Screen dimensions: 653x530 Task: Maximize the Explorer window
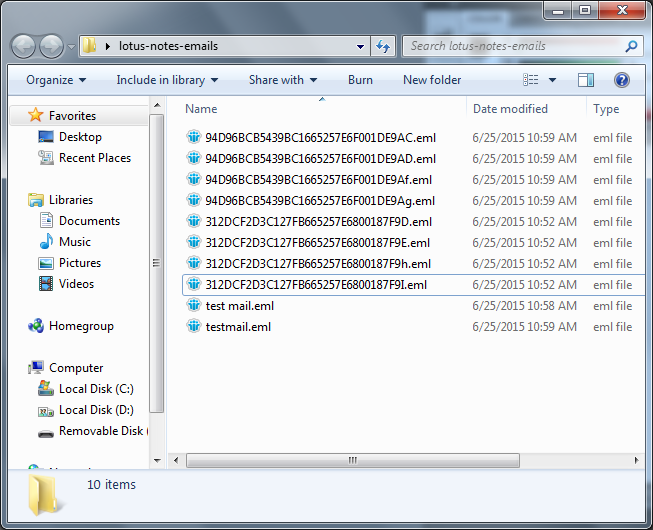click(x=585, y=11)
